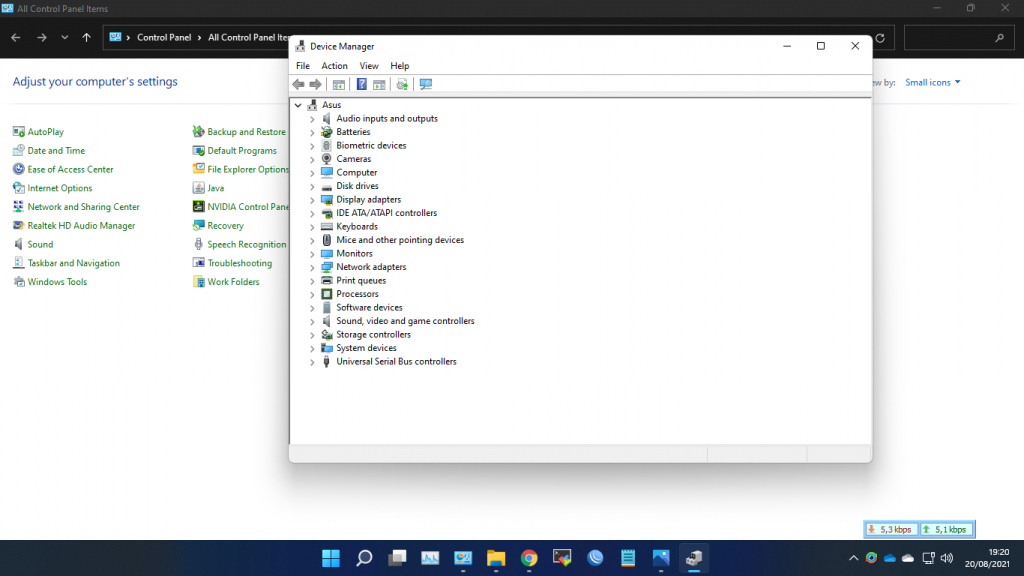Click the volume icon in system tray
The image size is (1024, 576).
click(946, 558)
